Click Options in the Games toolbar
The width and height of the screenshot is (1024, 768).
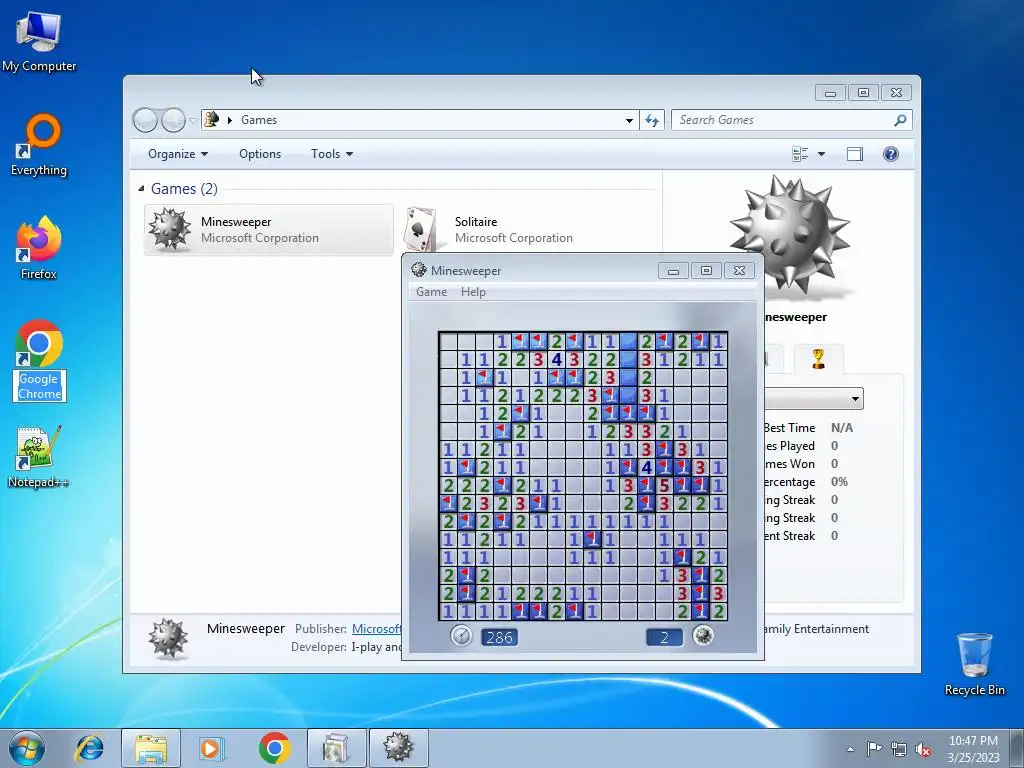coord(260,154)
